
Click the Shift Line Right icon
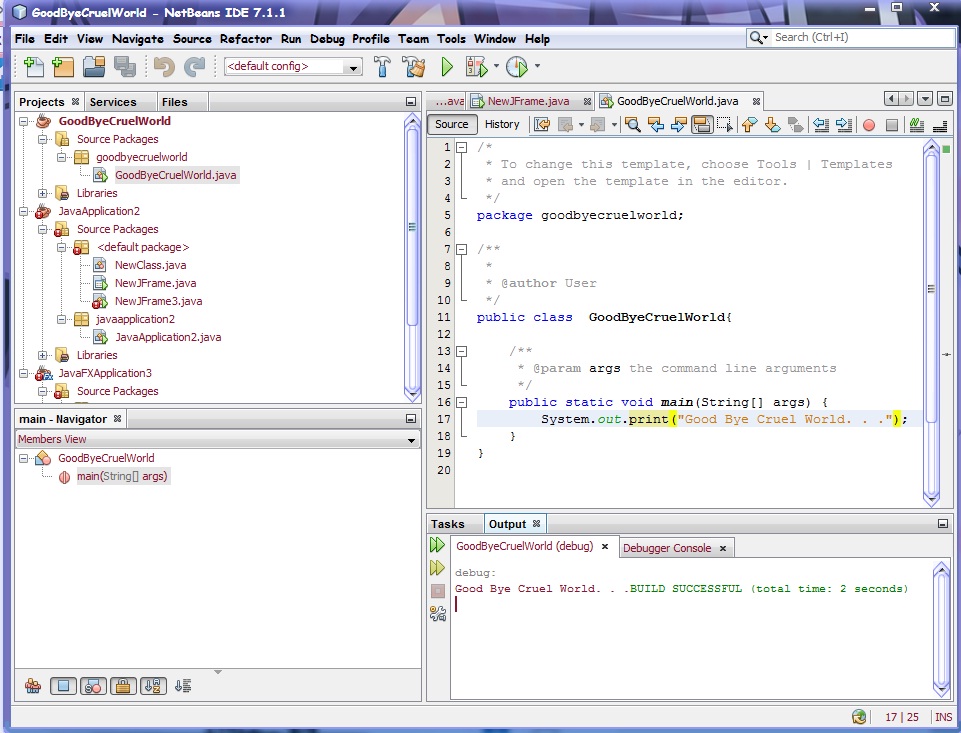coord(844,125)
